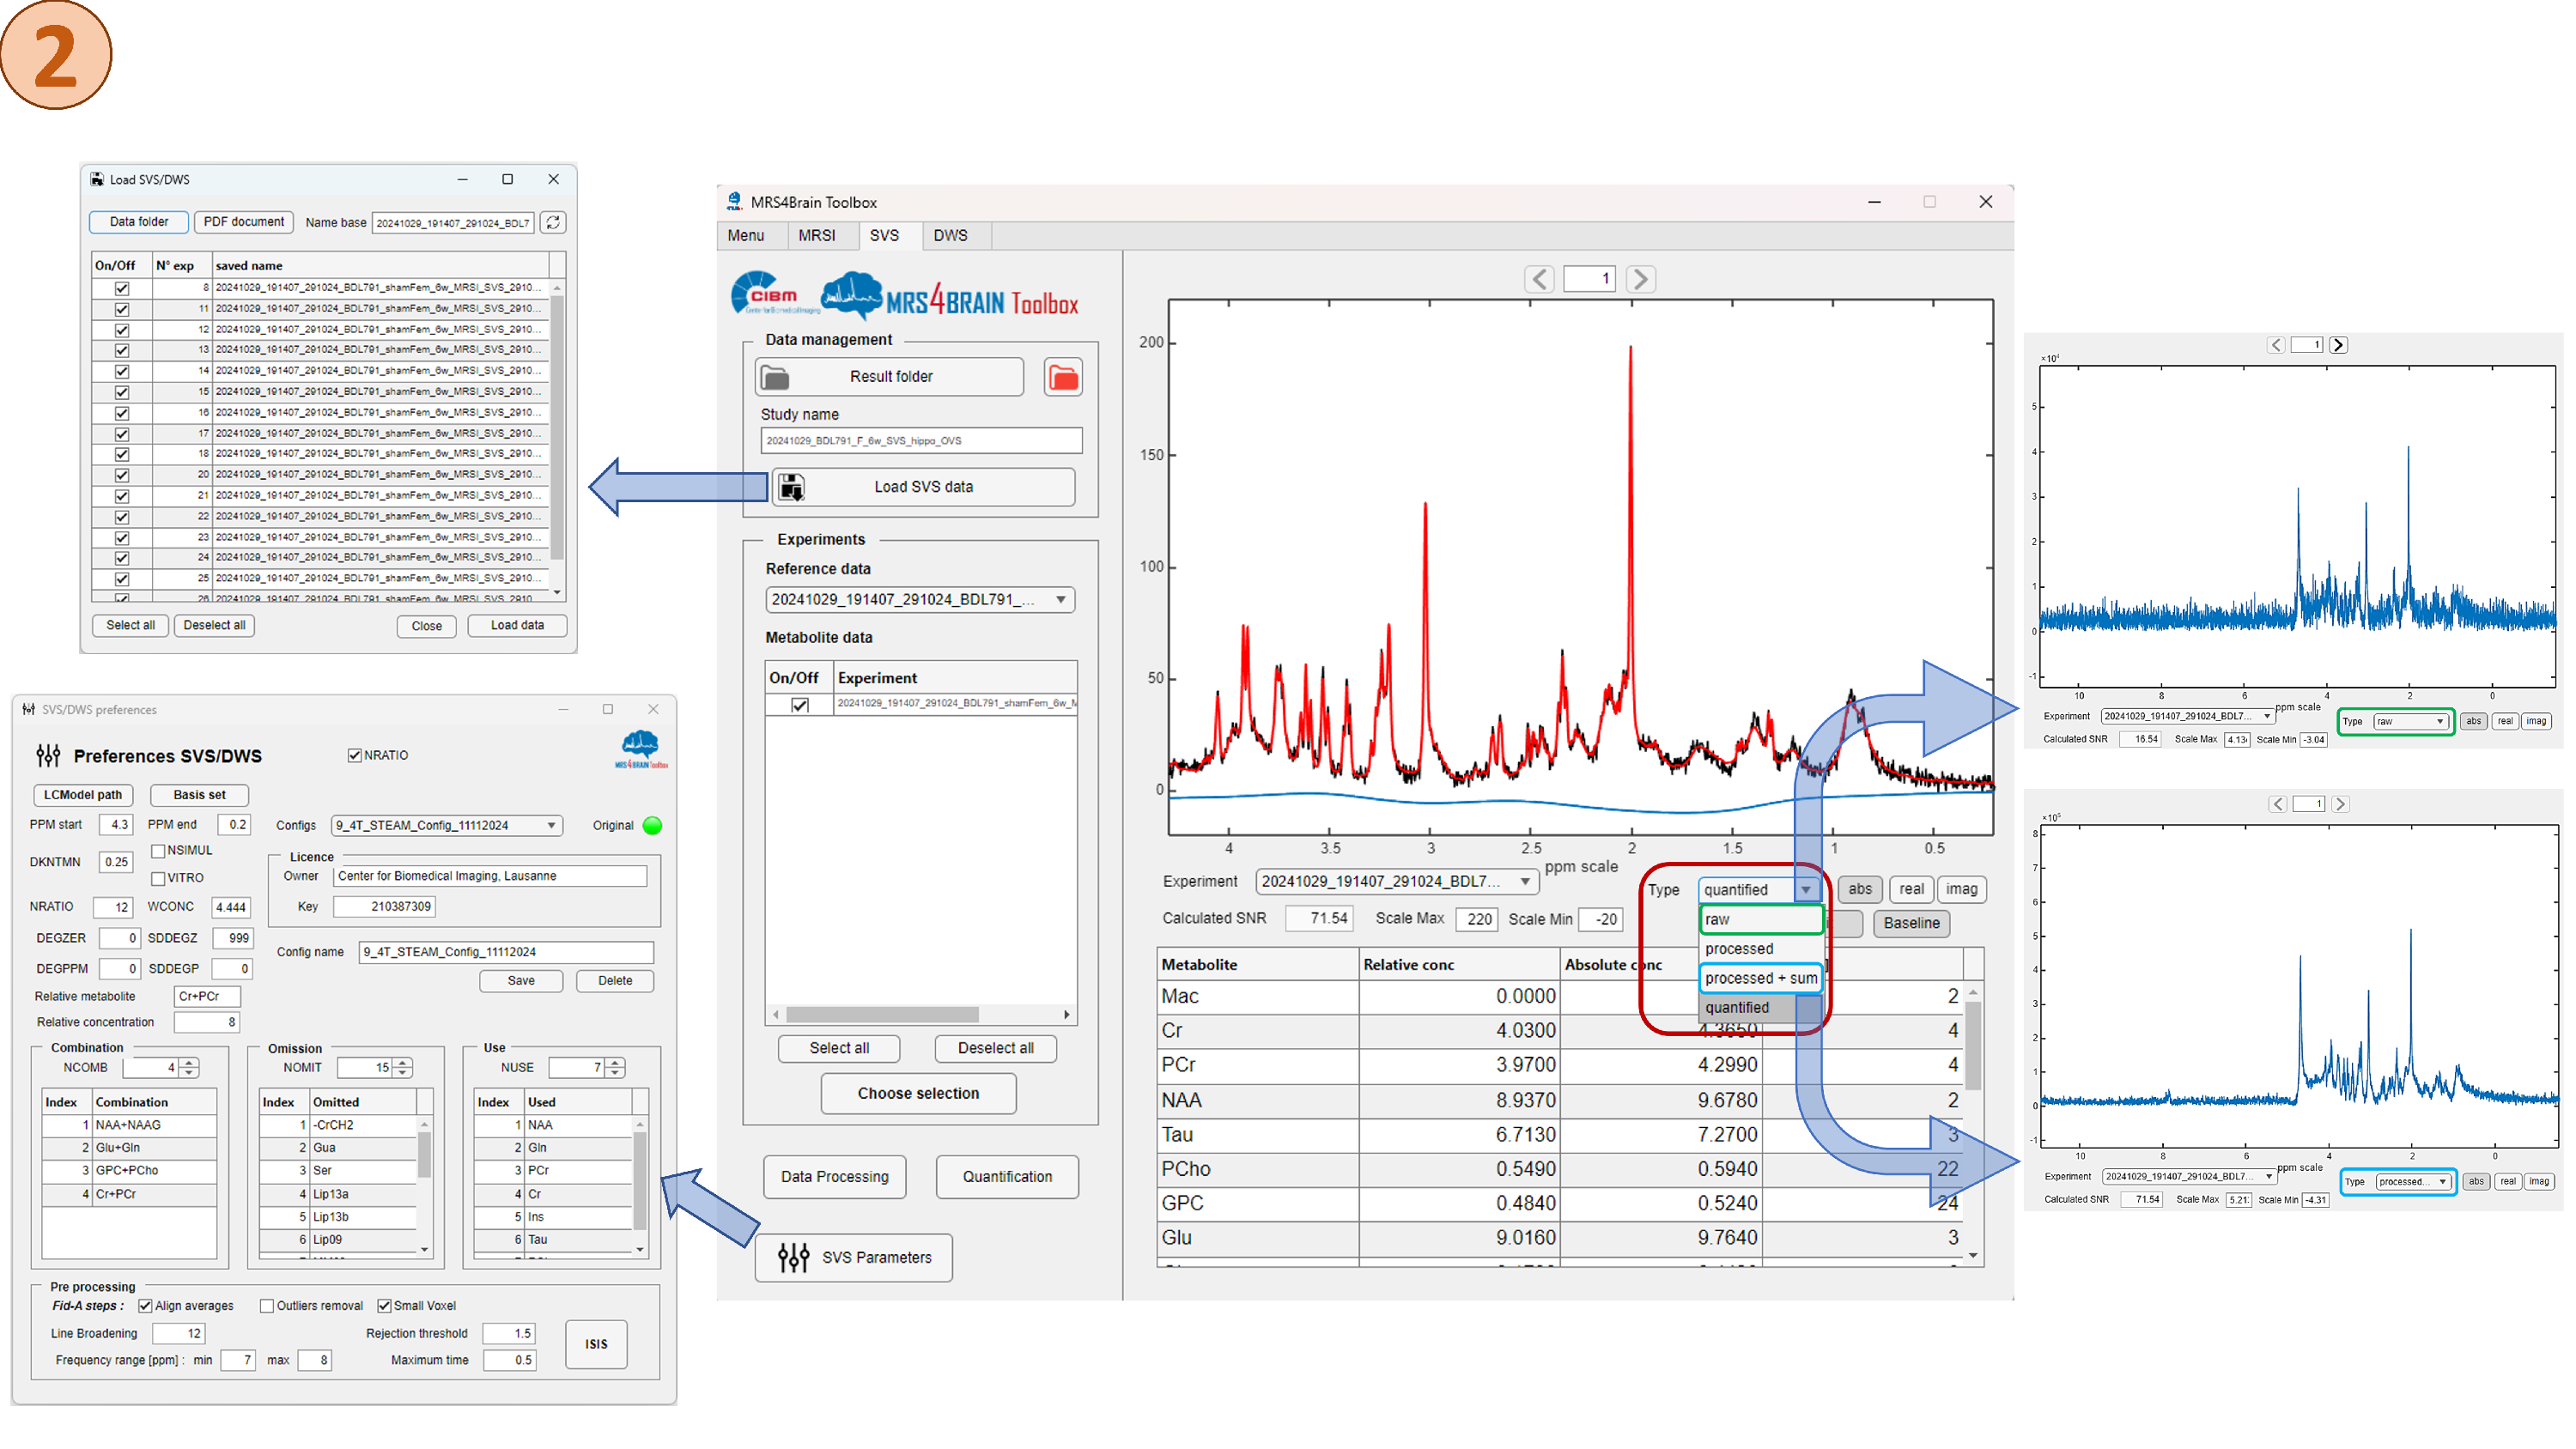Image resolution: width=2576 pixels, height=1449 pixels.
Task: Click the gray folder icon on Result folder
Action: click(775, 377)
